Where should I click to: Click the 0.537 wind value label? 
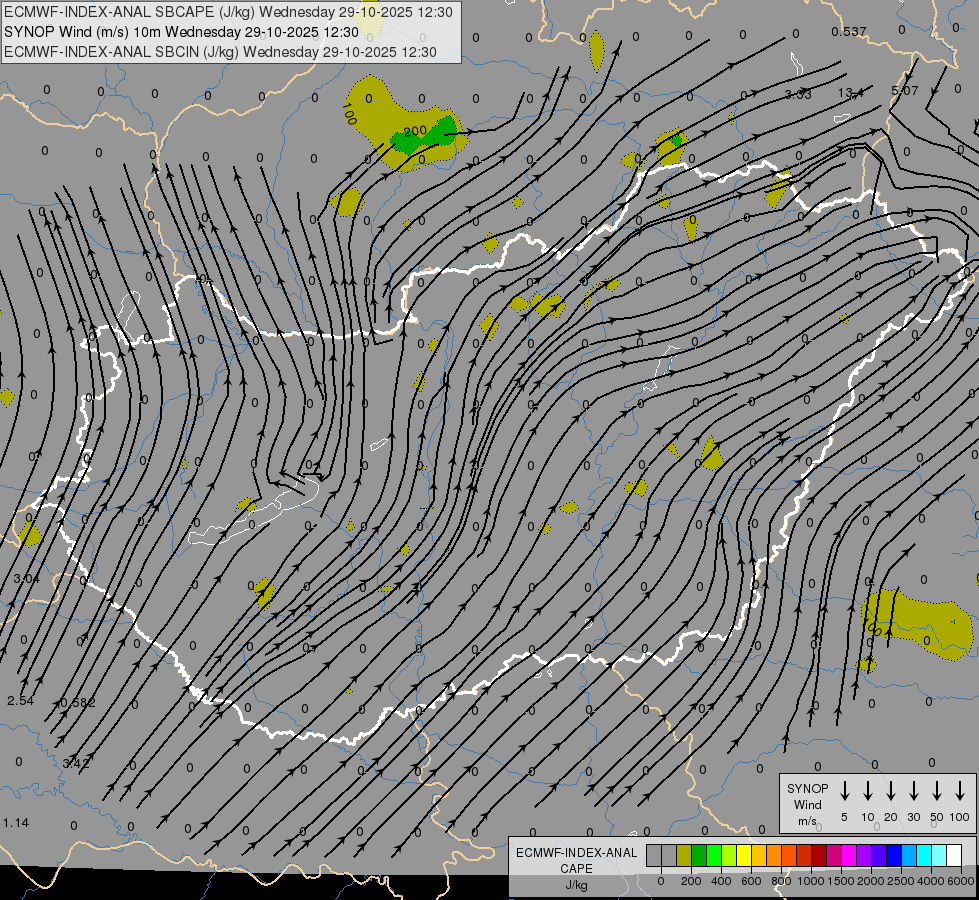(x=849, y=31)
